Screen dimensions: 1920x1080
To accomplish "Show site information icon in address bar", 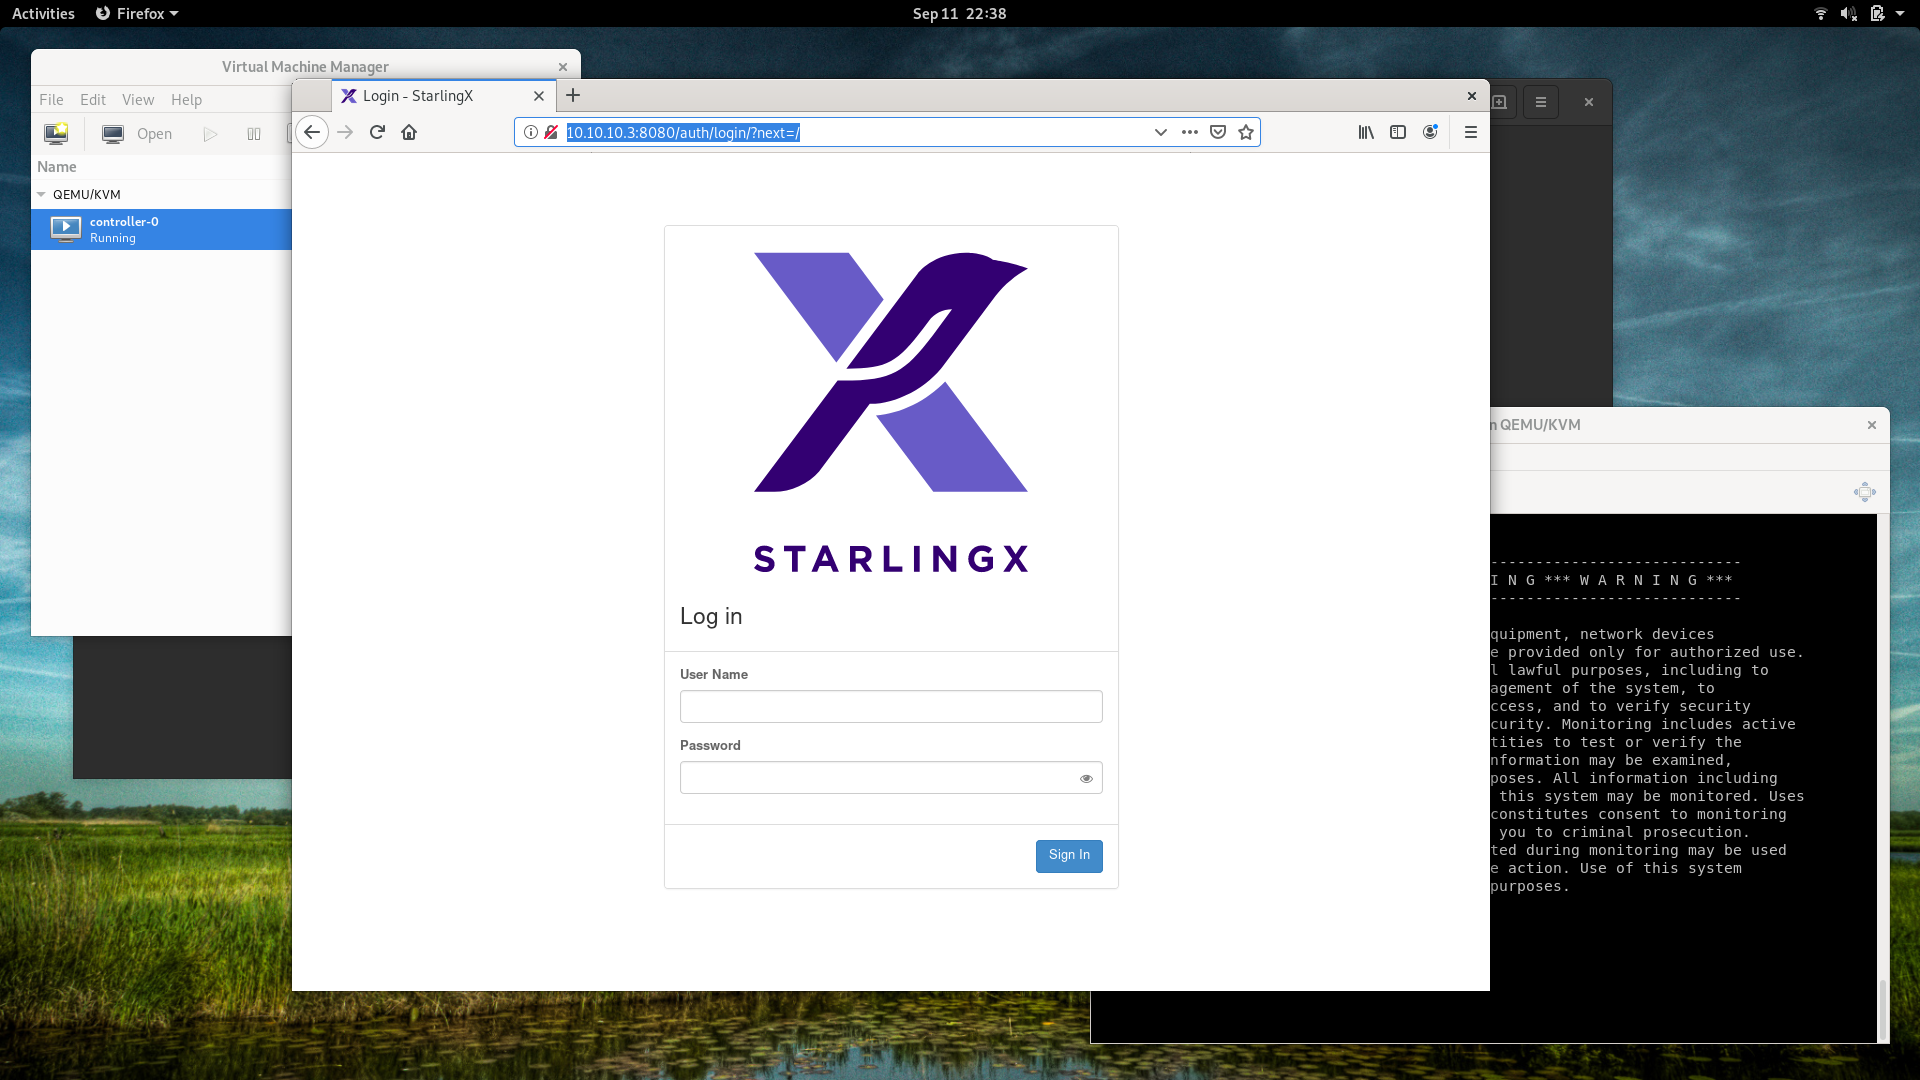I will (x=531, y=132).
